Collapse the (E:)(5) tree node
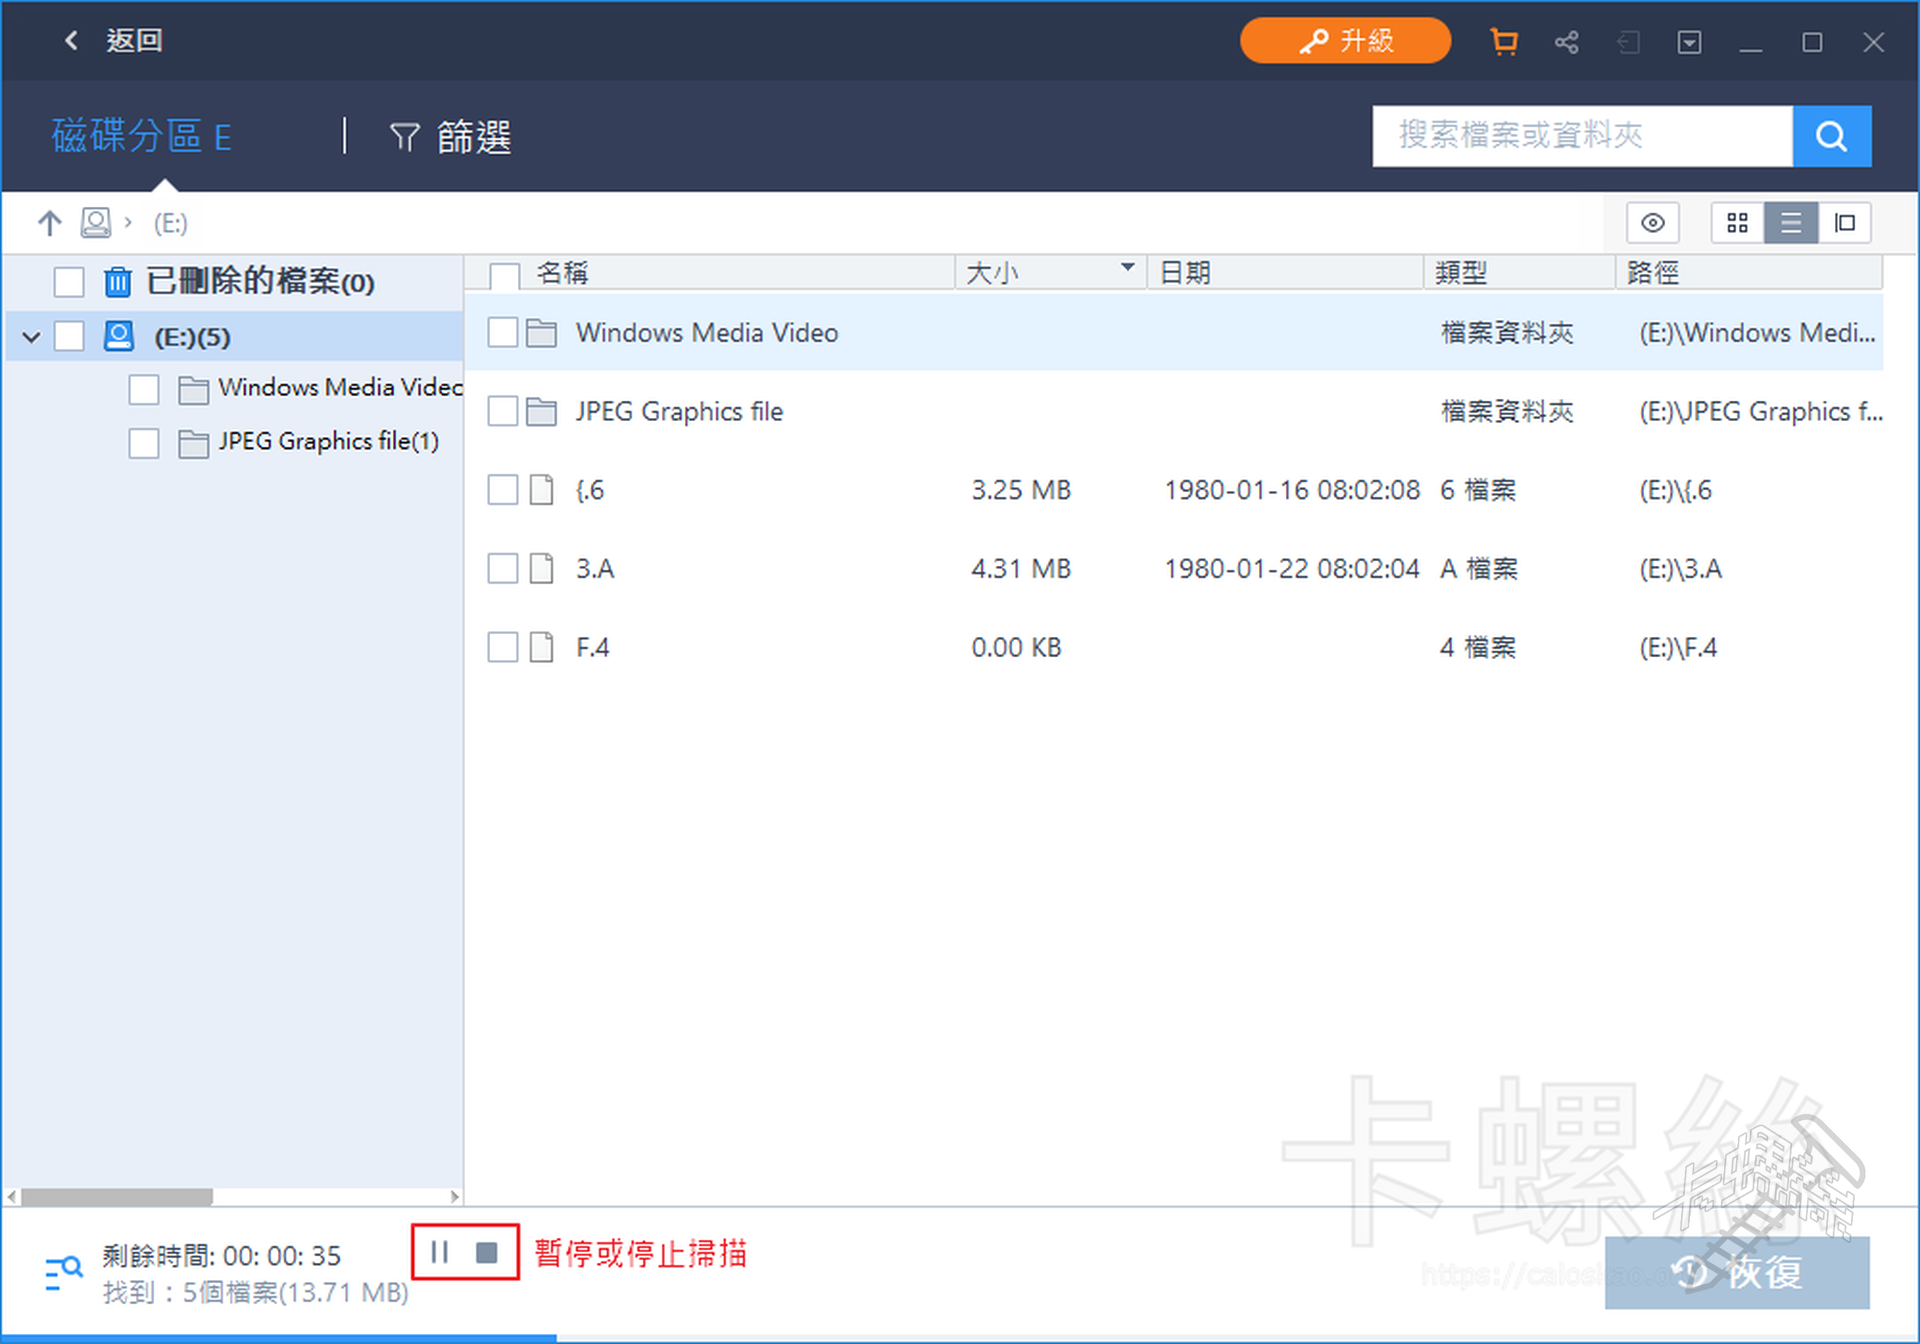 [x=31, y=337]
